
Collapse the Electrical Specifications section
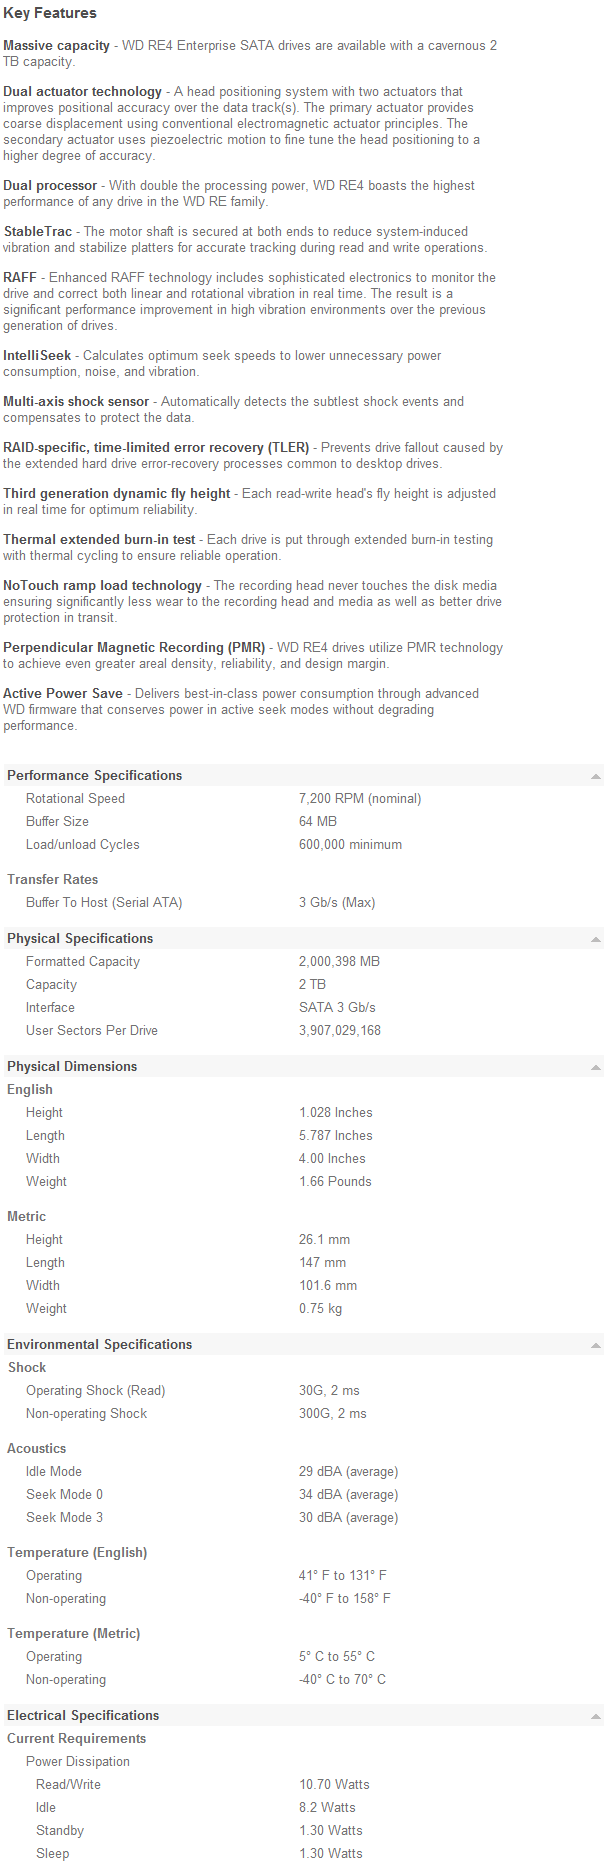pyautogui.click(x=595, y=1715)
